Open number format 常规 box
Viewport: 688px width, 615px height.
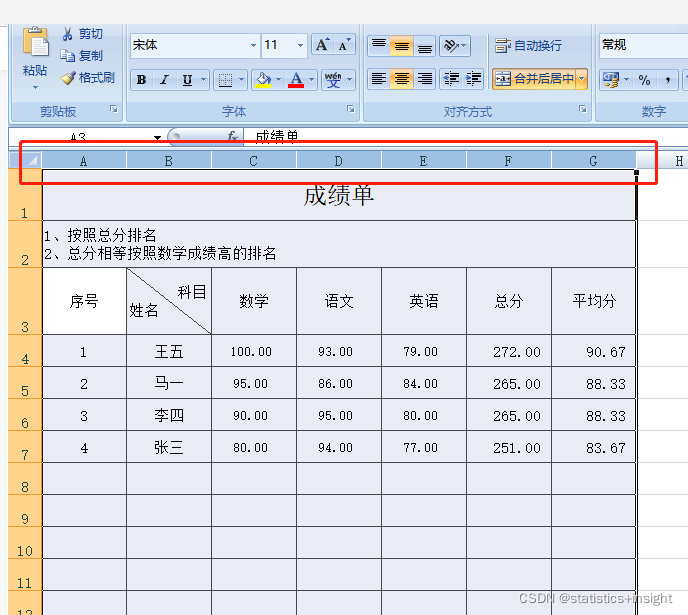643,45
